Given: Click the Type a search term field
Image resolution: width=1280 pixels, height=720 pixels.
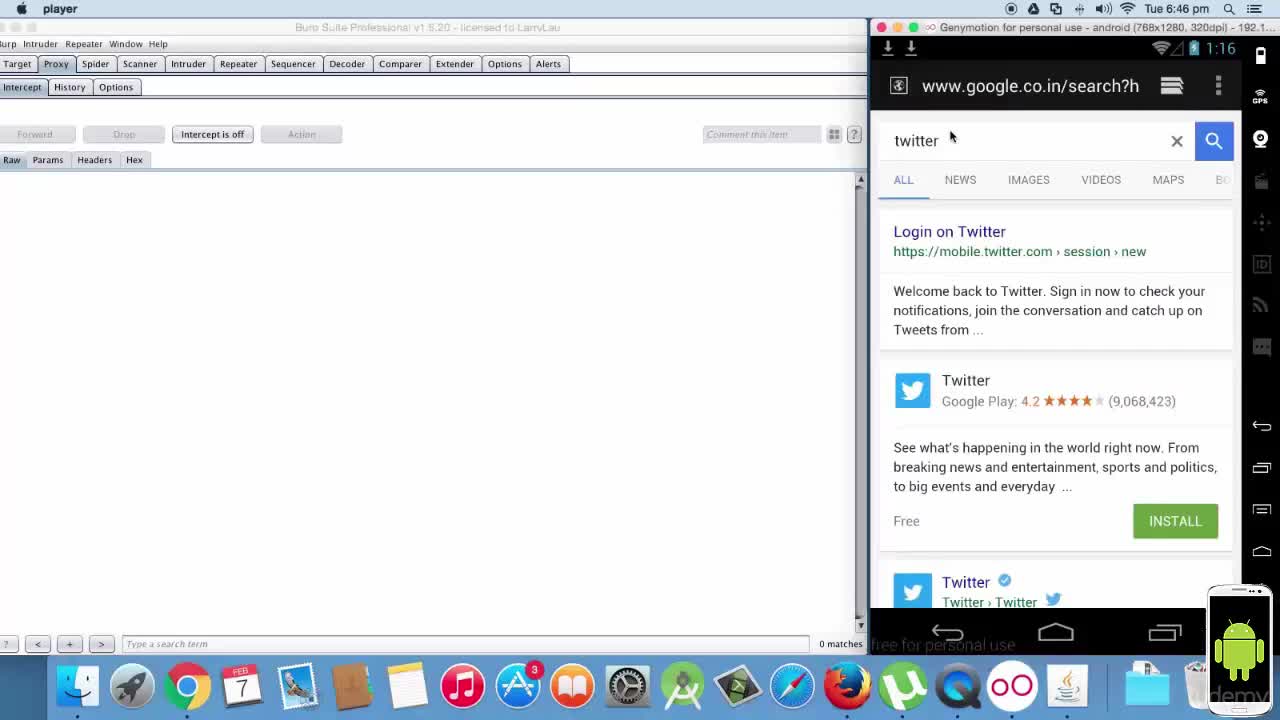Looking at the screenshot, I should click(465, 644).
